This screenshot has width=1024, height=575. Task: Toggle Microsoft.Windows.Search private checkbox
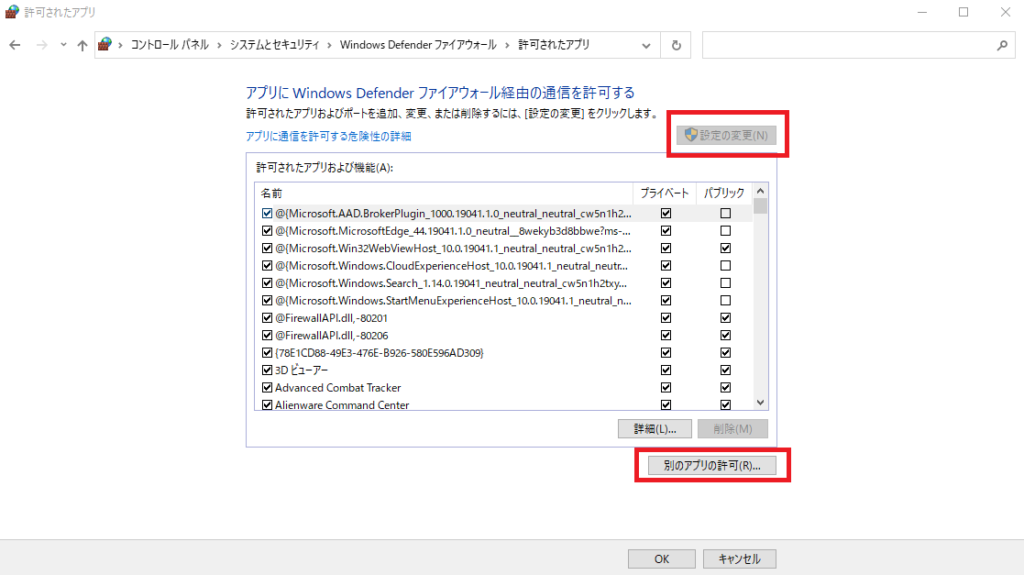coord(666,283)
